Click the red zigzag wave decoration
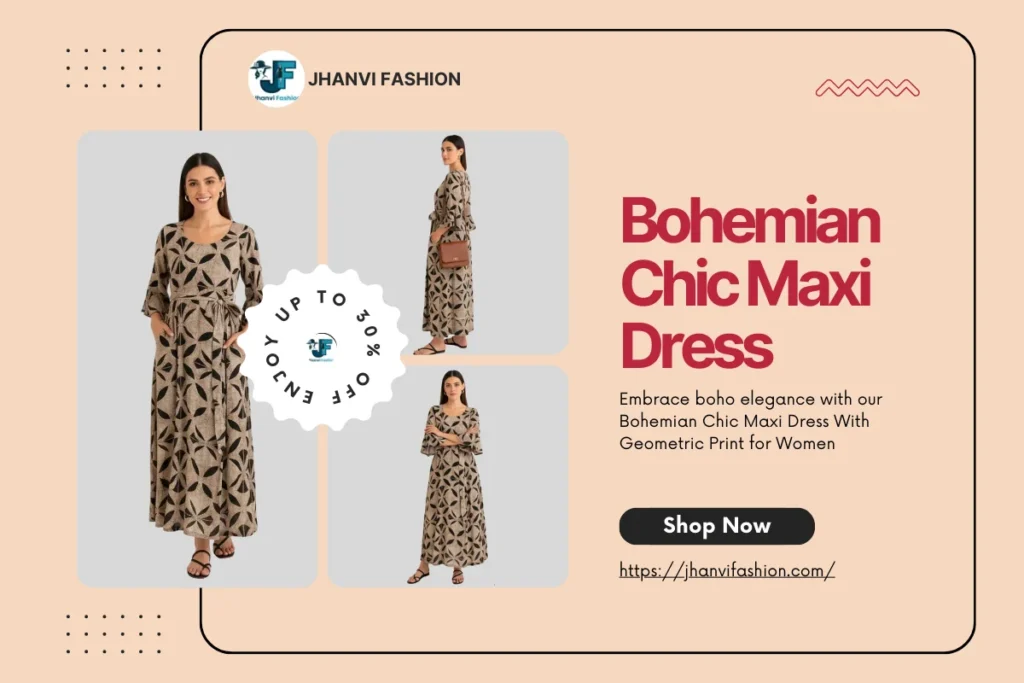The height and width of the screenshot is (683, 1024). pyautogui.click(x=867, y=87)
